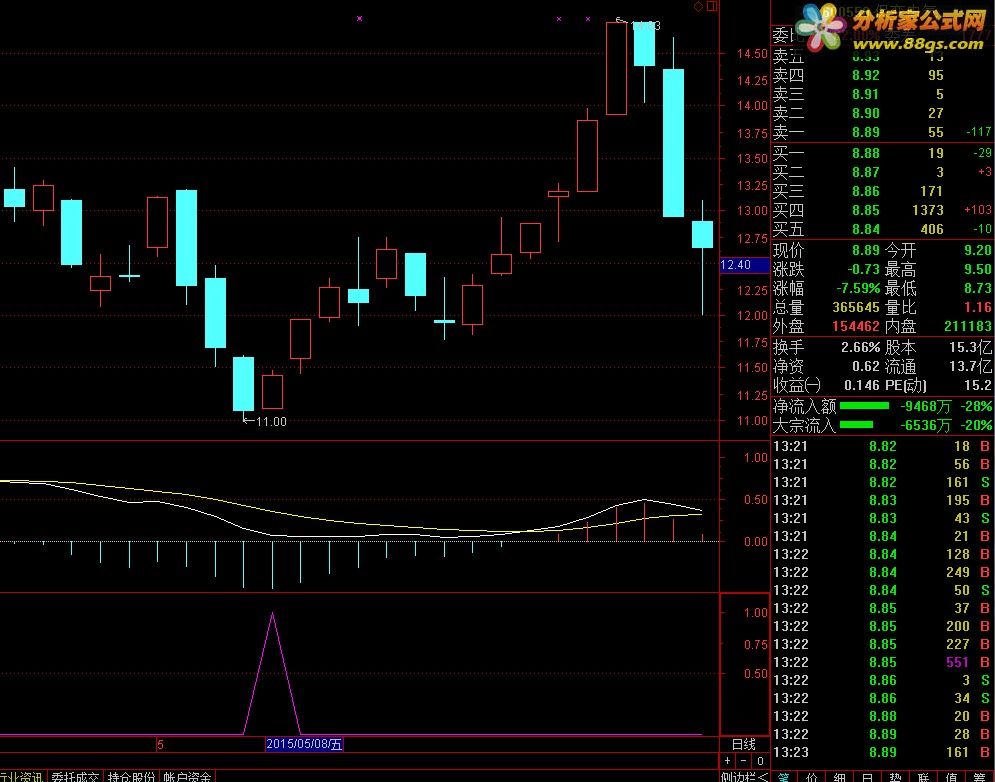Select the 值 tab under the trade list
Image resolution: width=995 pixels, height=782 pixels.
point(951,776)
